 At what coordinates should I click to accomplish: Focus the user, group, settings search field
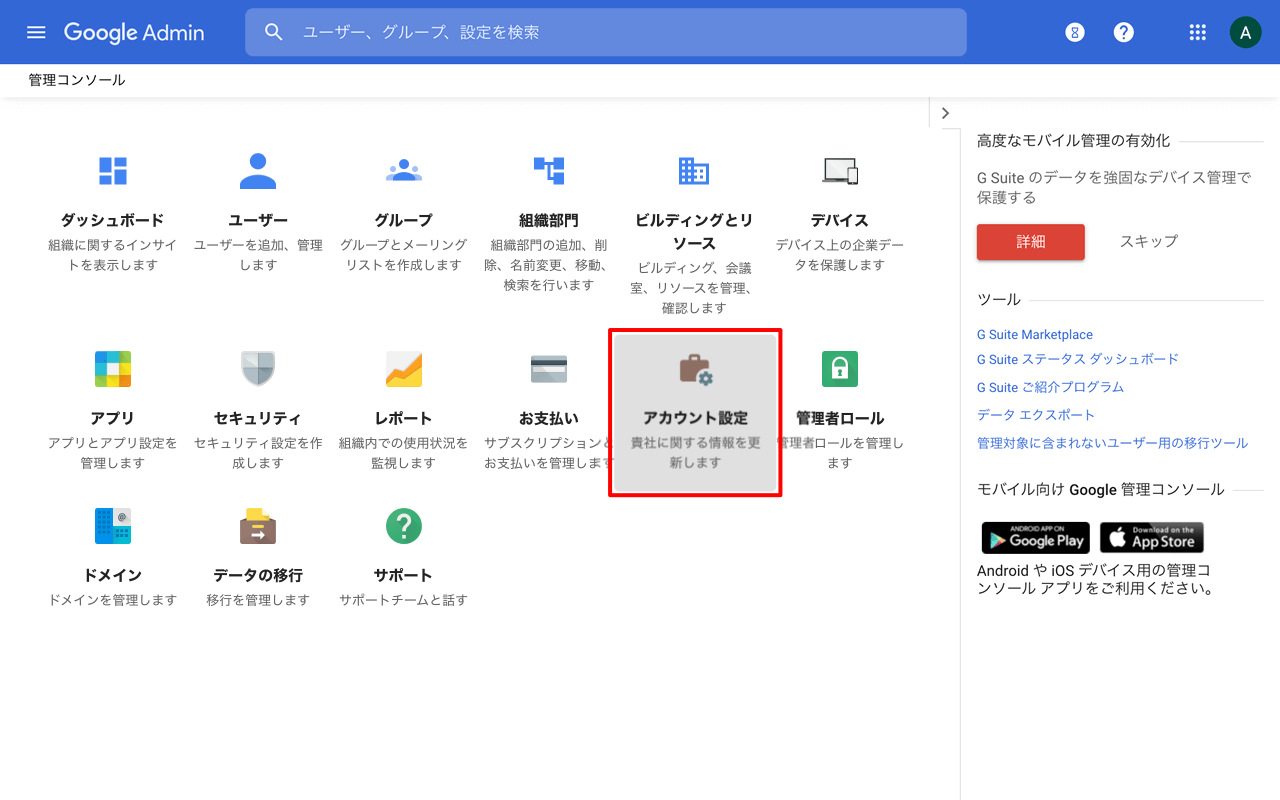[x=605, y=32]
